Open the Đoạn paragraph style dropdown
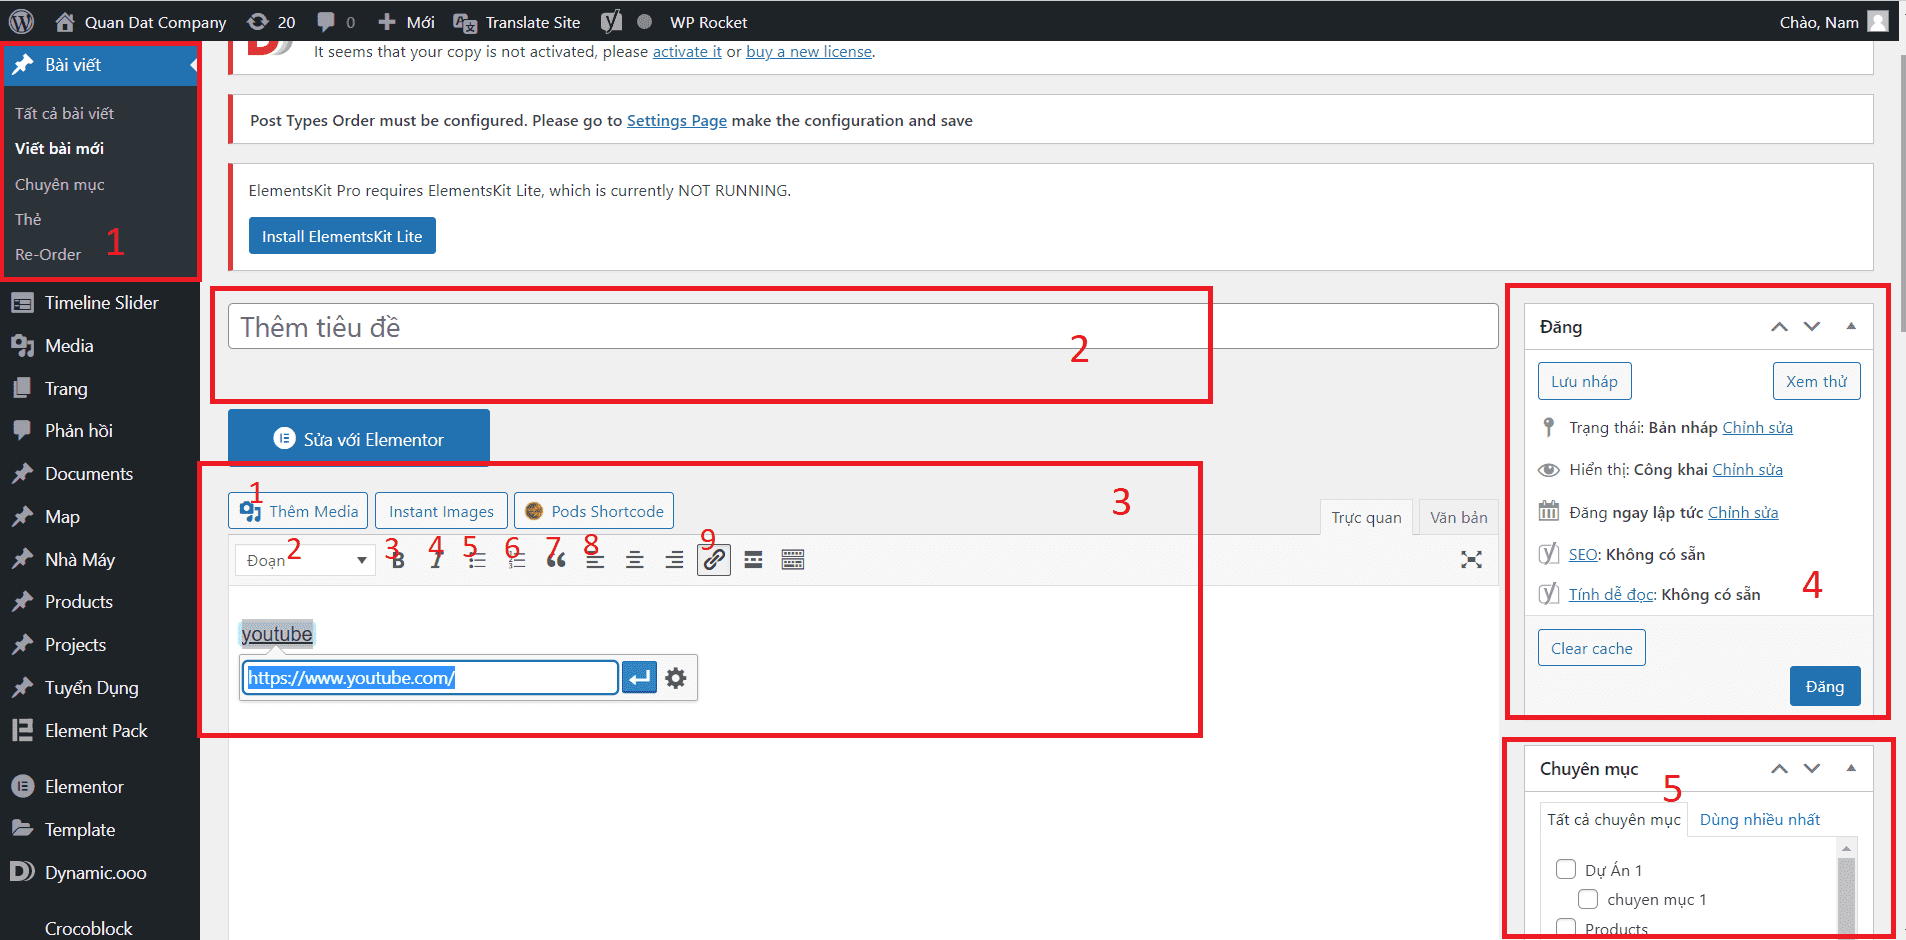Viewport: 1906px width, 940px height. click(304, 559)
